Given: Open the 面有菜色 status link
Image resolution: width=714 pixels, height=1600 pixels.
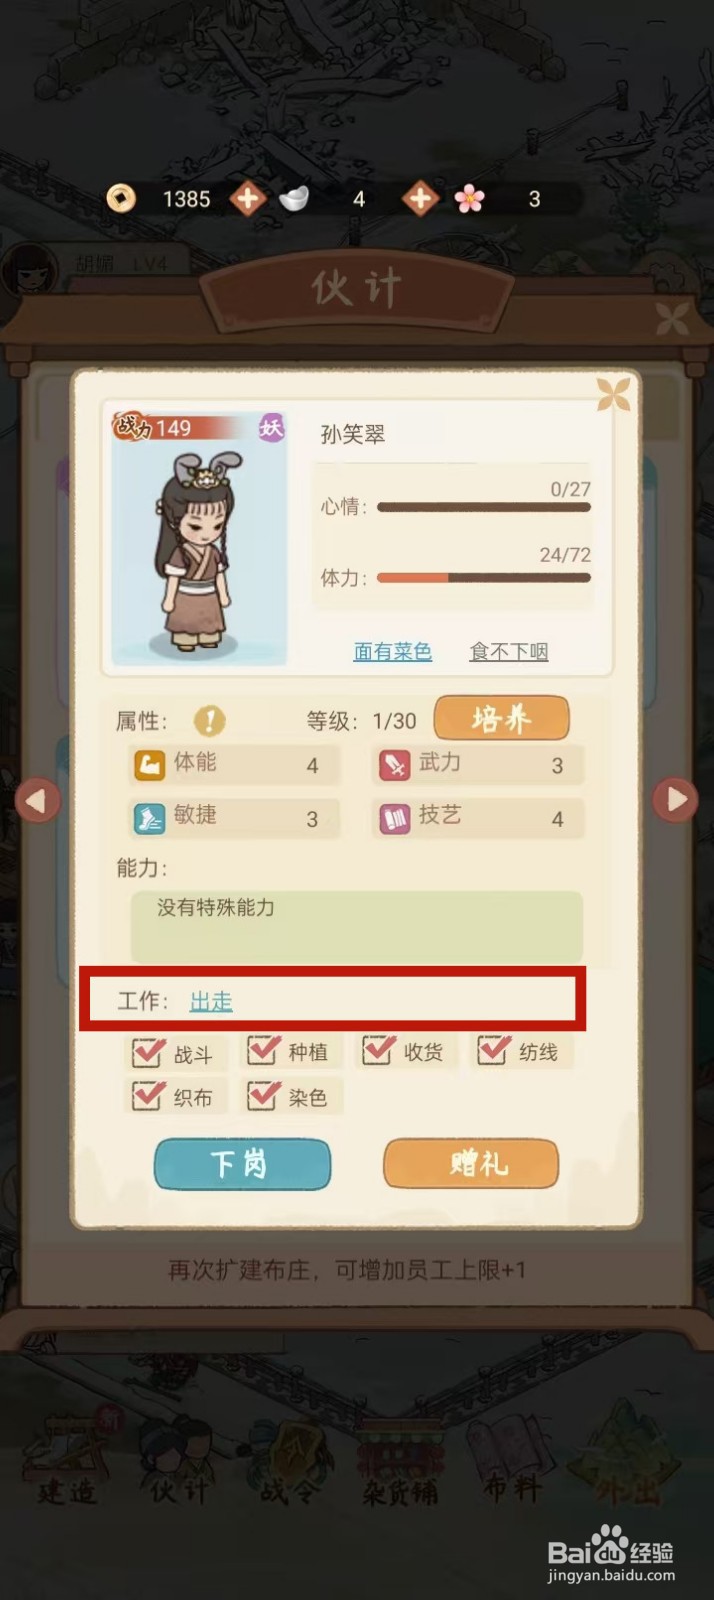Looking at the screenshot, I should pos(392,651).
